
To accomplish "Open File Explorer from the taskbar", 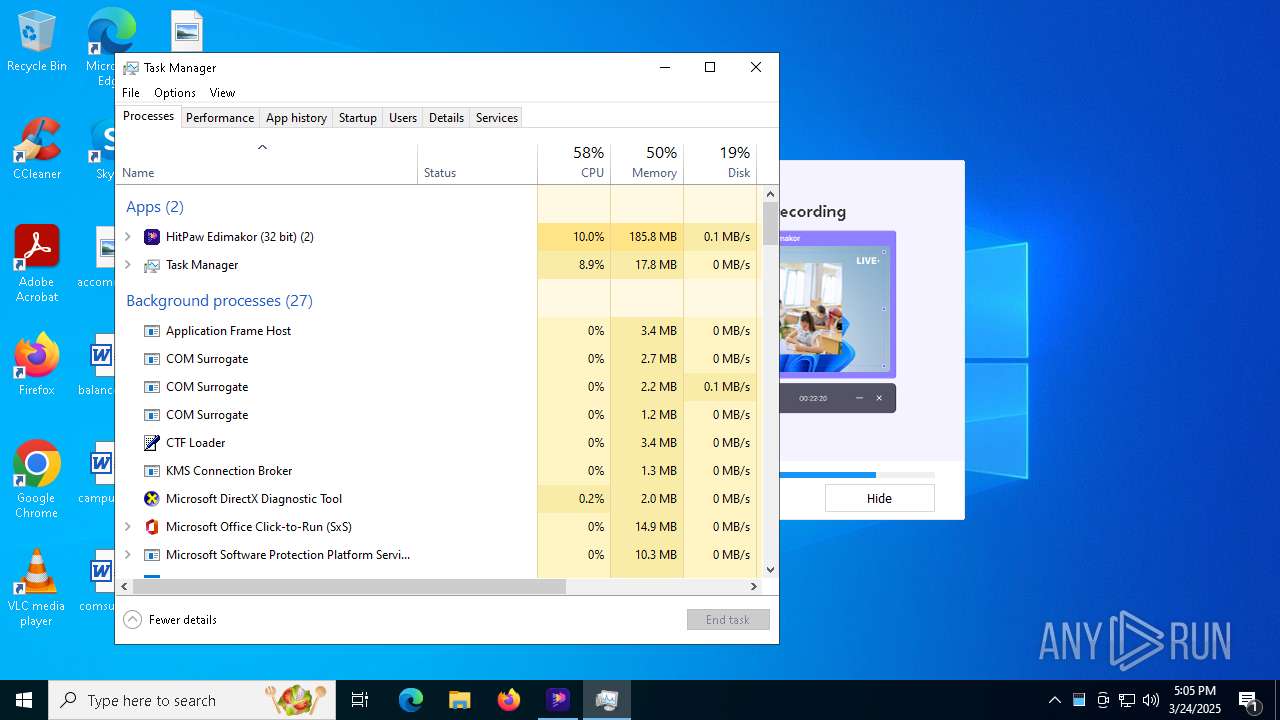I will 459,700.
